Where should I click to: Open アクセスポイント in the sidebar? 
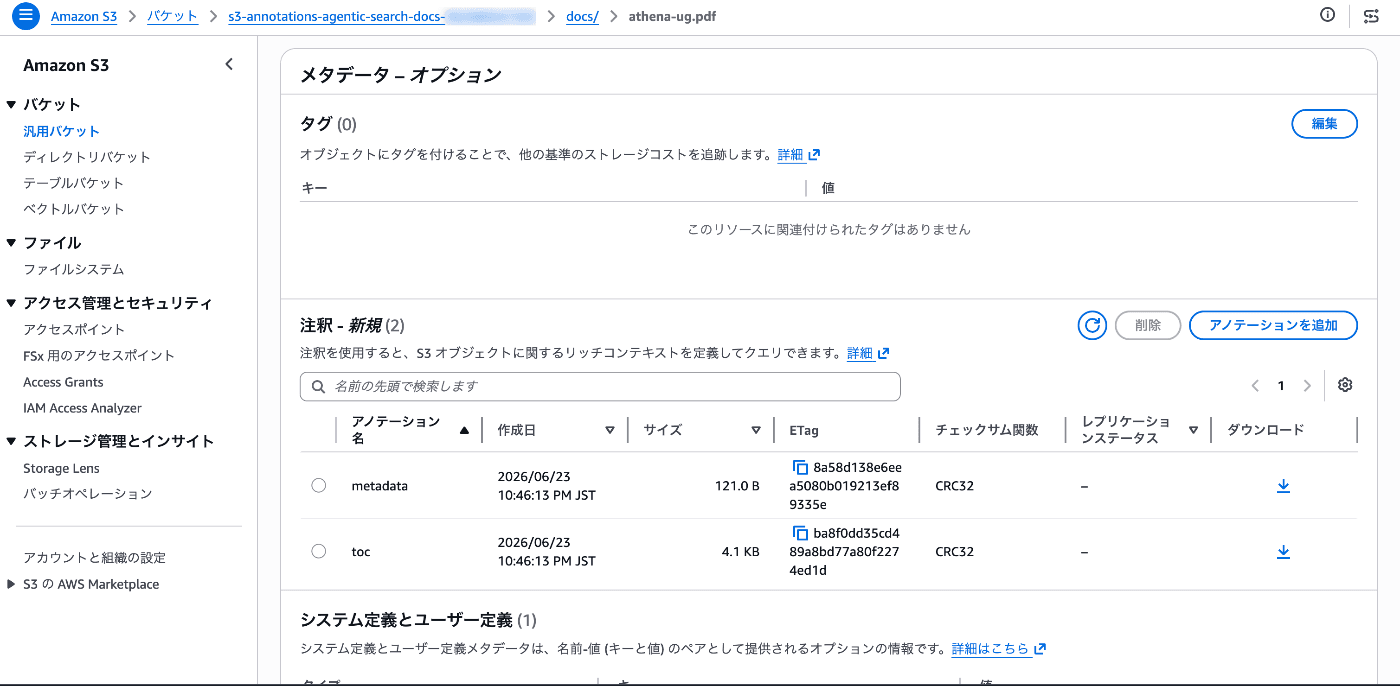click(74, 329)
